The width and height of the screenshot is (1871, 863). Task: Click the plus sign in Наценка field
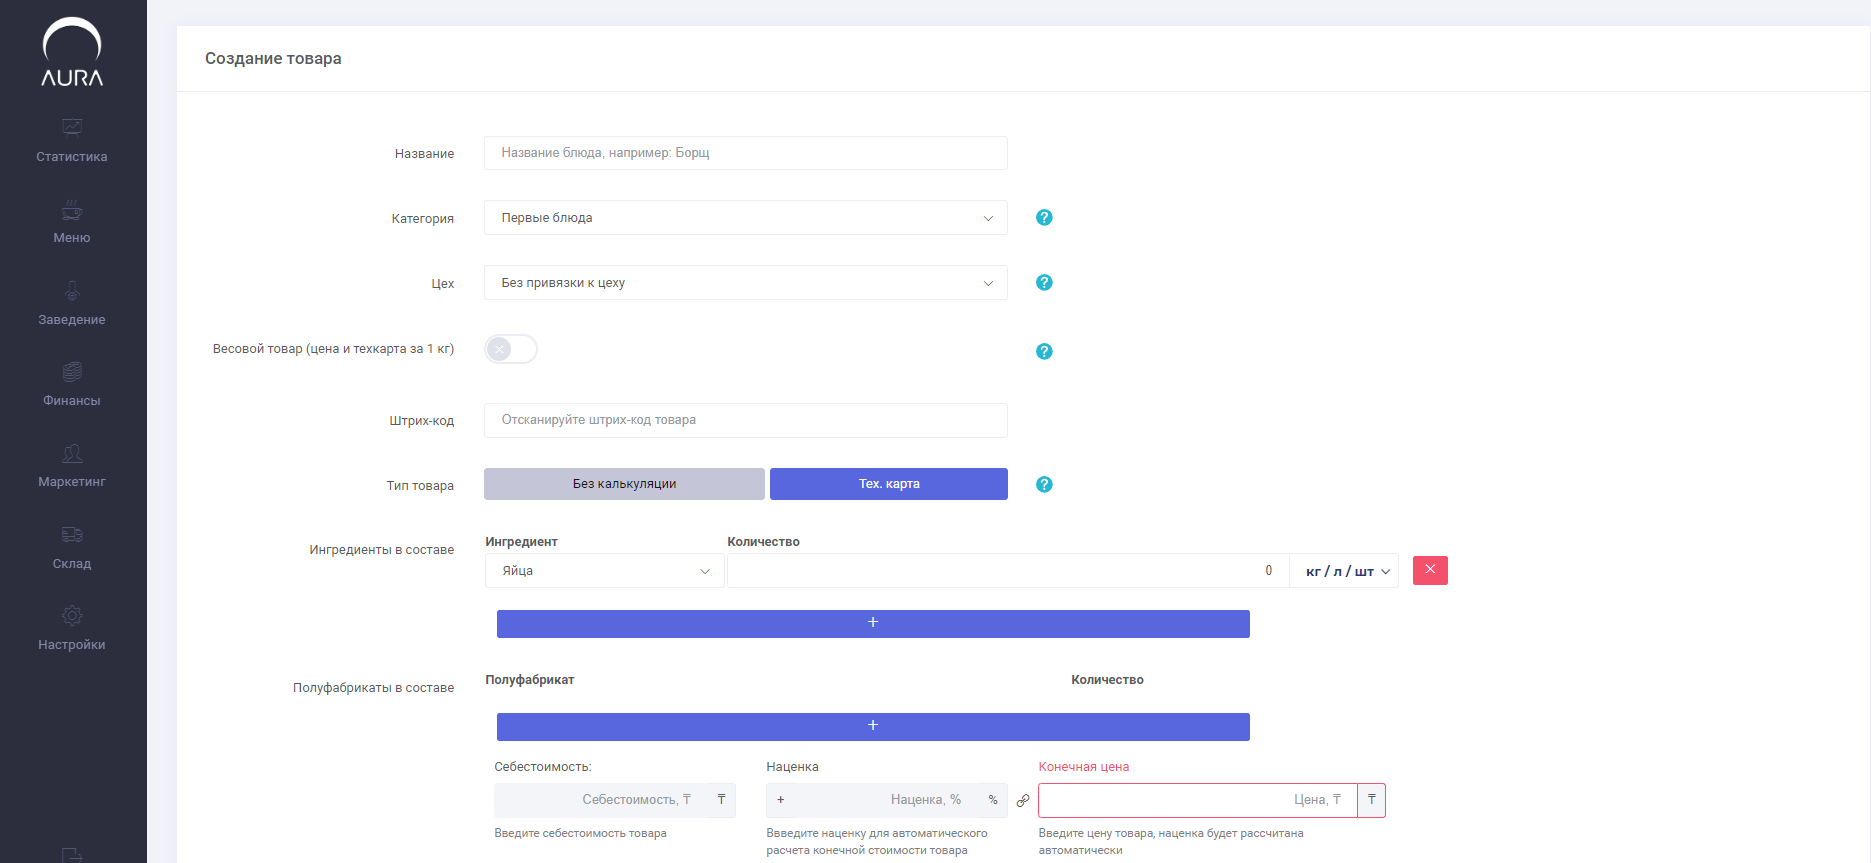(780, 800)
